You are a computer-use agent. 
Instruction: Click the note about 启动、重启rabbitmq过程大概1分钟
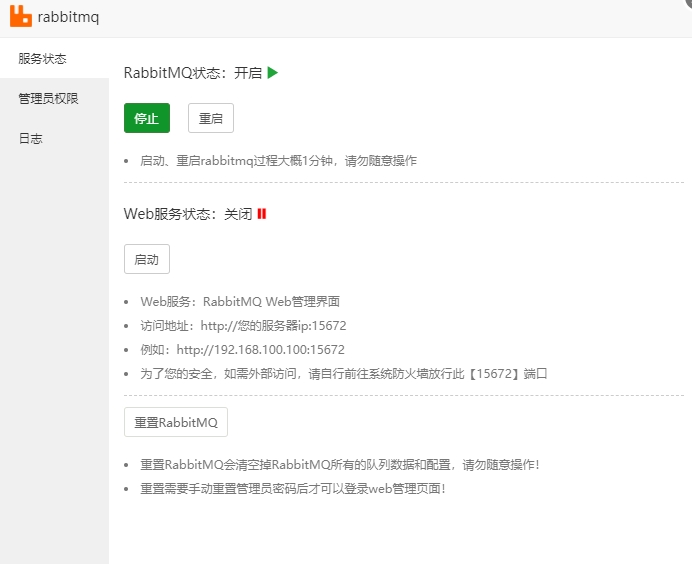click(x=278, y=161)
